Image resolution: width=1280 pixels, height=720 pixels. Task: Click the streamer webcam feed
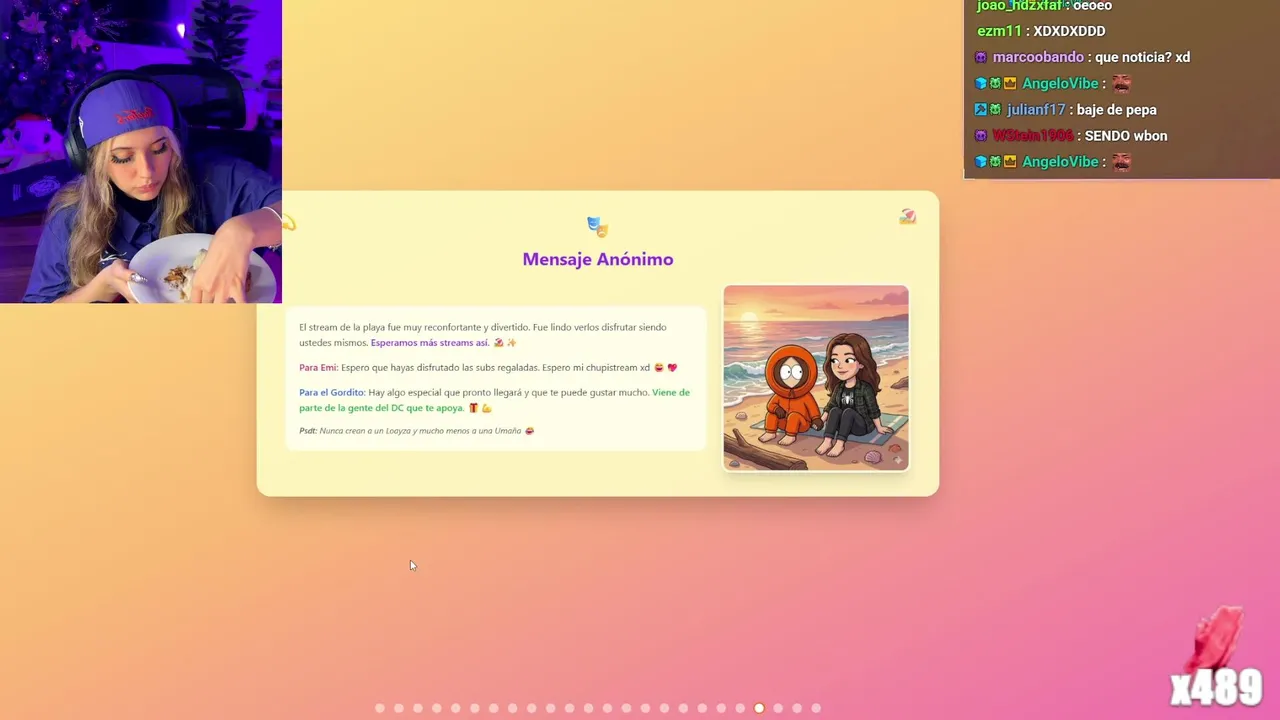point(141,151)
